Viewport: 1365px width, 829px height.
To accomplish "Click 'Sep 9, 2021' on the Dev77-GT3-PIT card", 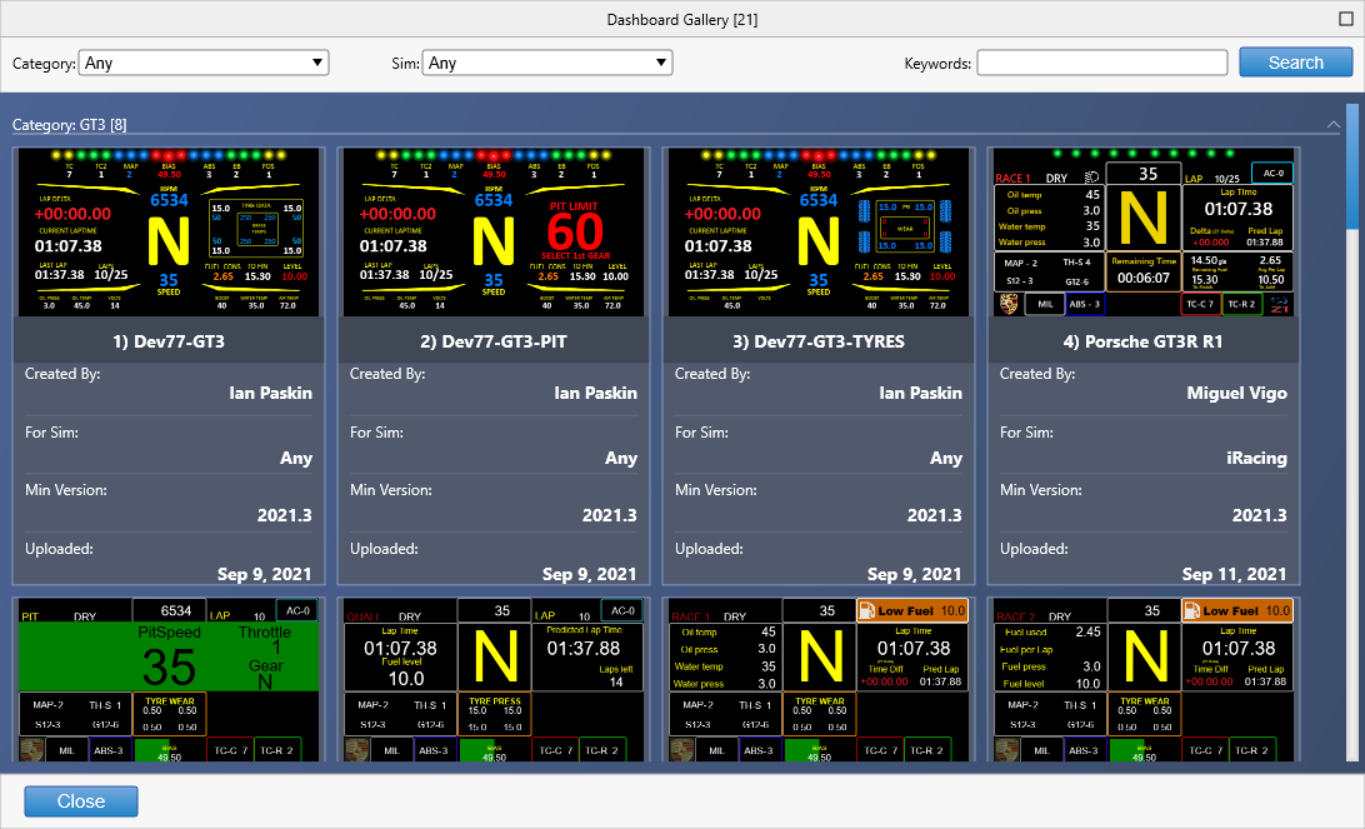I will [589, 574].
